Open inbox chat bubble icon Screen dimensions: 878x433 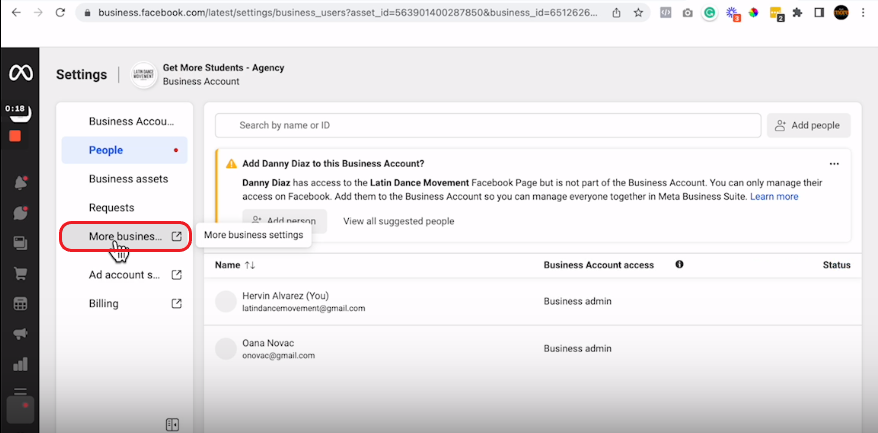(21, 213)
